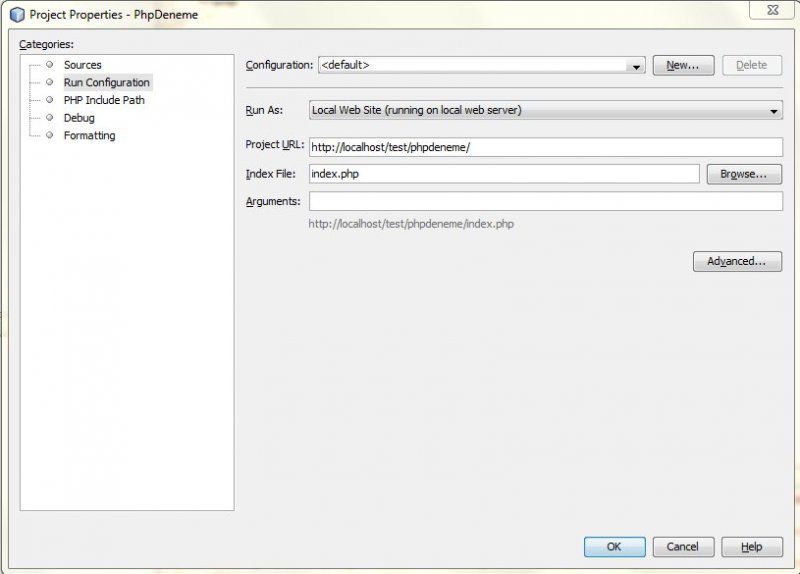Image resolution: width=800 pixels, height=574 pixels.
Task: Click the bullet icon beside Formatting
Action: tap(49, 135)
